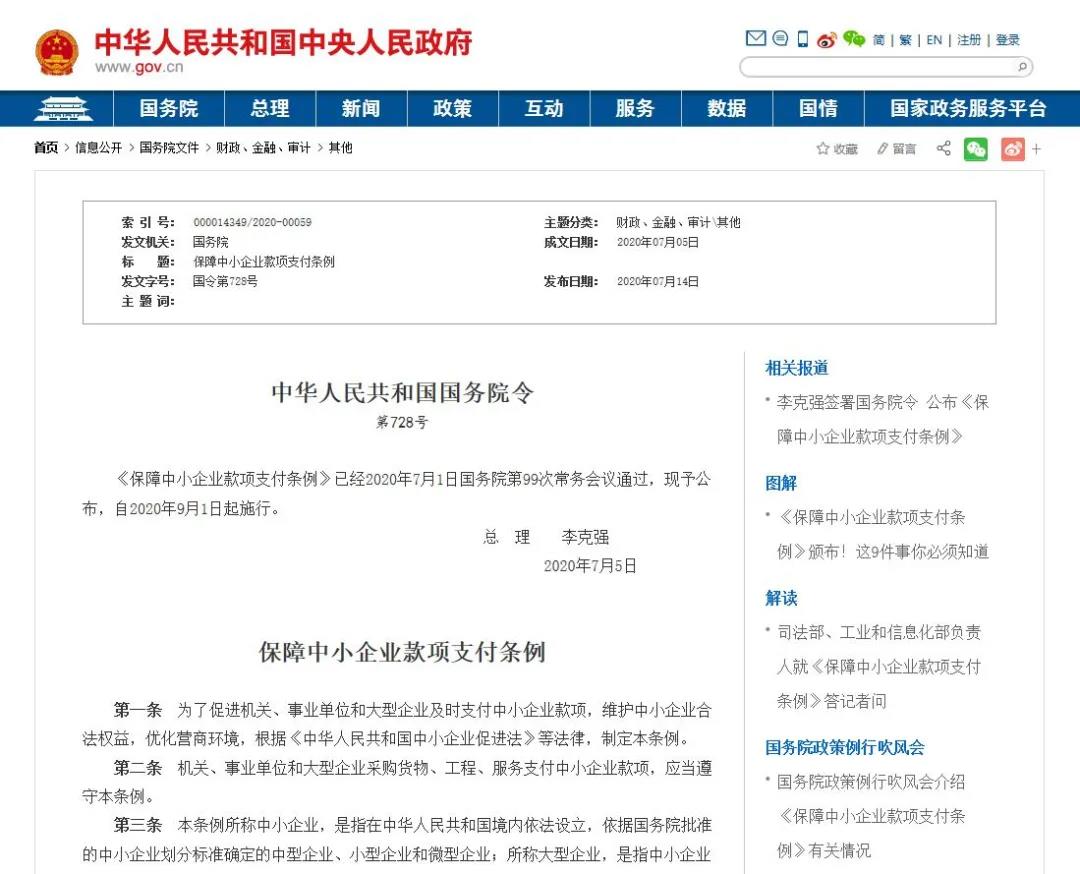
Task: Share to WeChat using the green icon
Action: pyautogui.click(x=976, y=148)
